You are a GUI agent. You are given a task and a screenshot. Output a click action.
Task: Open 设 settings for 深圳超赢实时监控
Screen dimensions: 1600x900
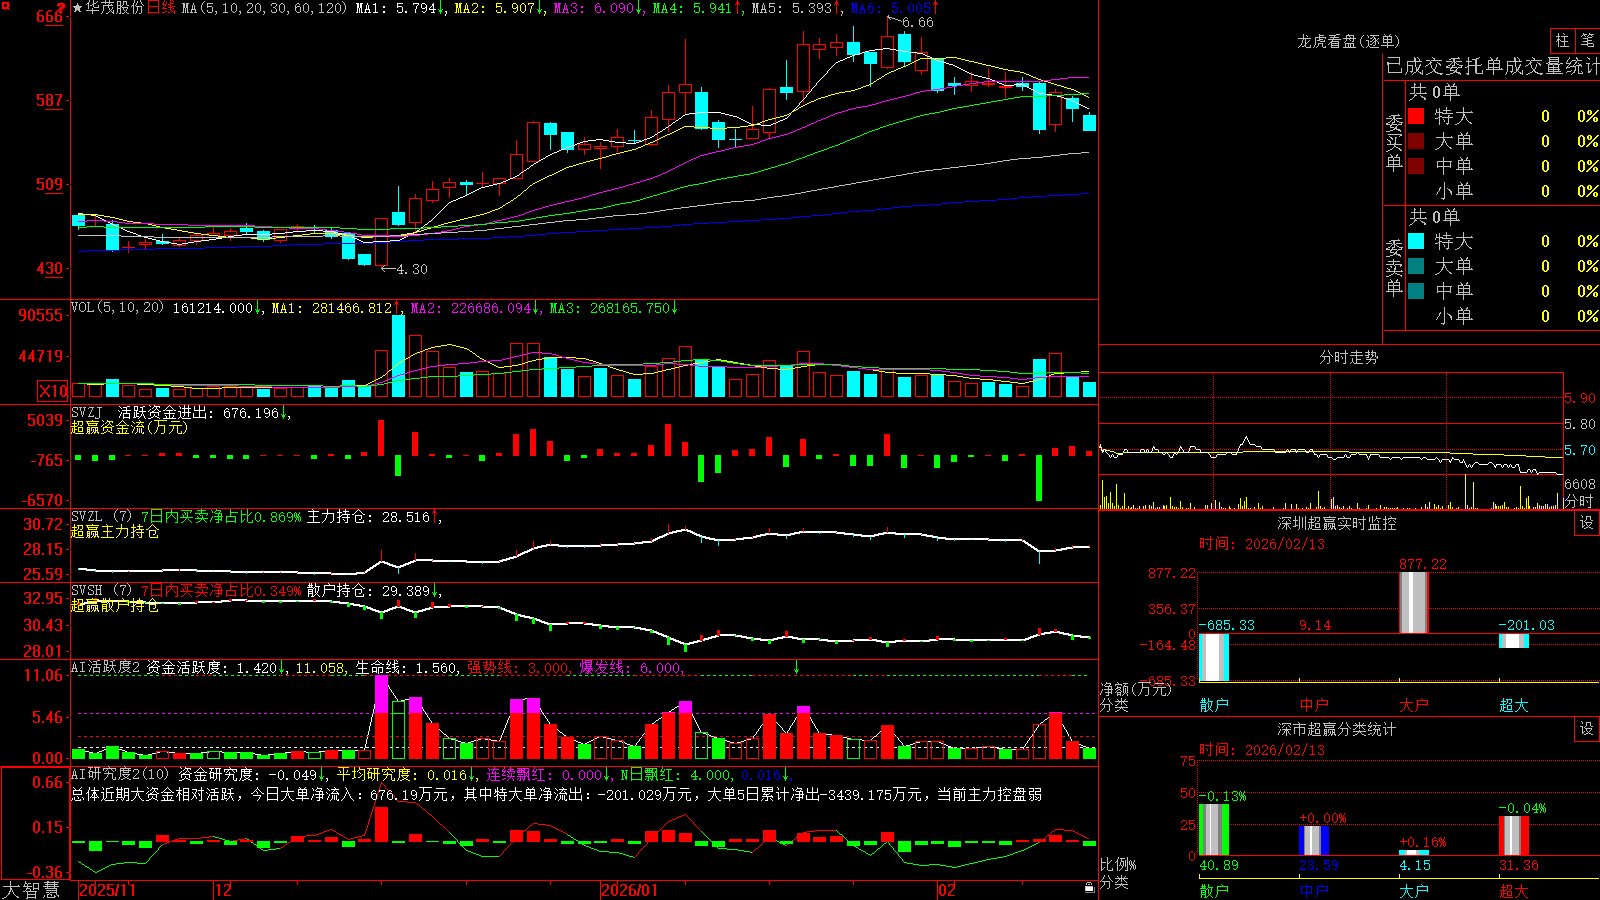(x=1587, y=523)
